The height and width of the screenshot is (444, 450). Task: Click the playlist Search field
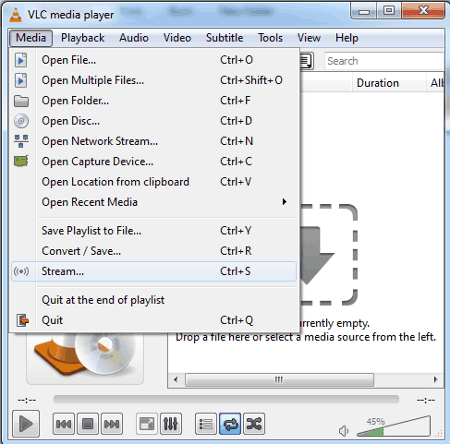[384, 61]
